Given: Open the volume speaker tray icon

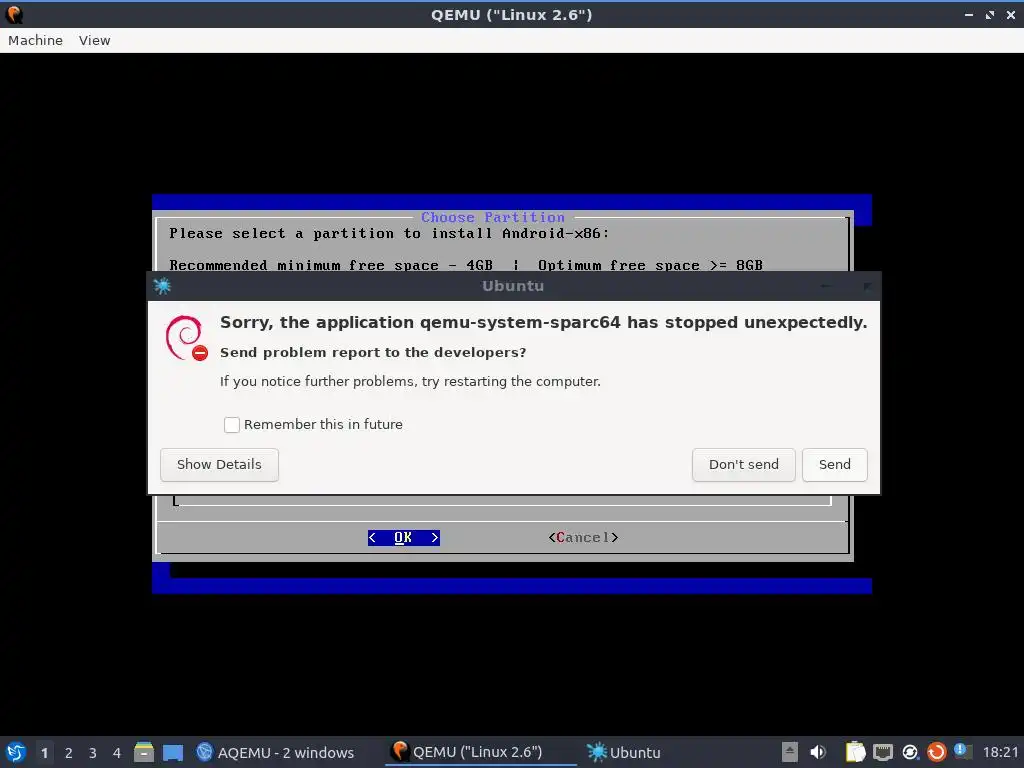Looking at the screenshot, I should tap(818, 752).
